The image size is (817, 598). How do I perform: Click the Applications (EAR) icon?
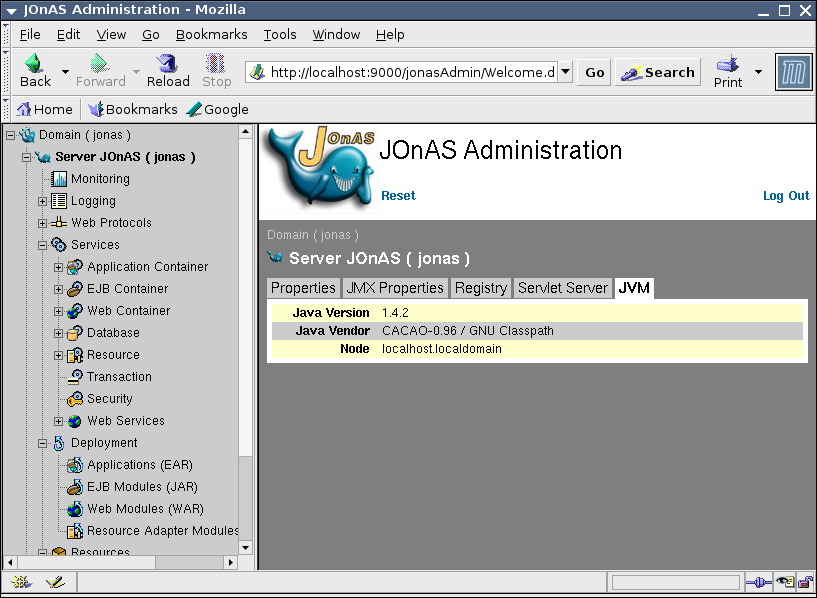click(75, 465)
